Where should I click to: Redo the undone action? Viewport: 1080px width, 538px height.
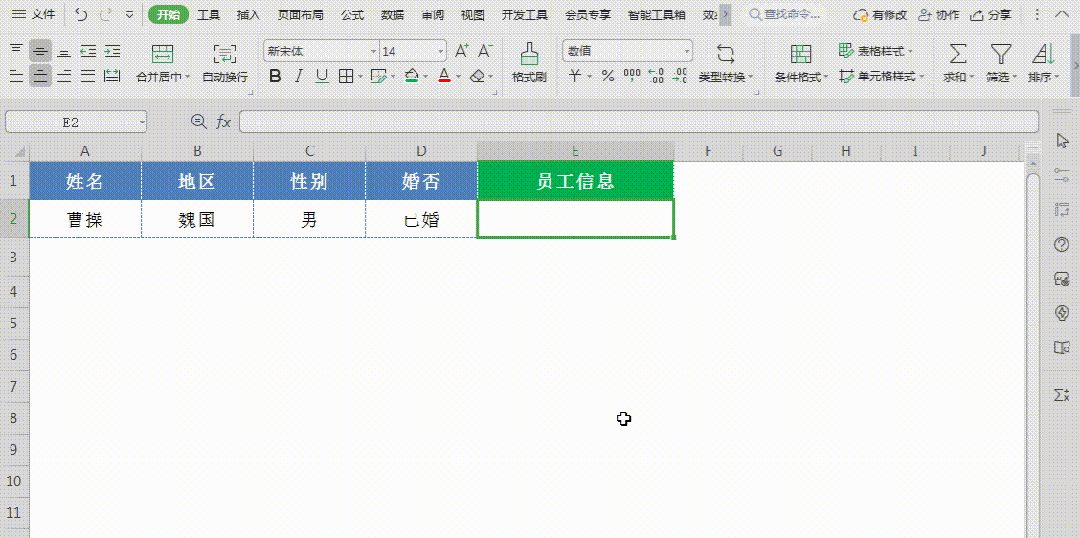pyautogui.click(x=105, y=14)
